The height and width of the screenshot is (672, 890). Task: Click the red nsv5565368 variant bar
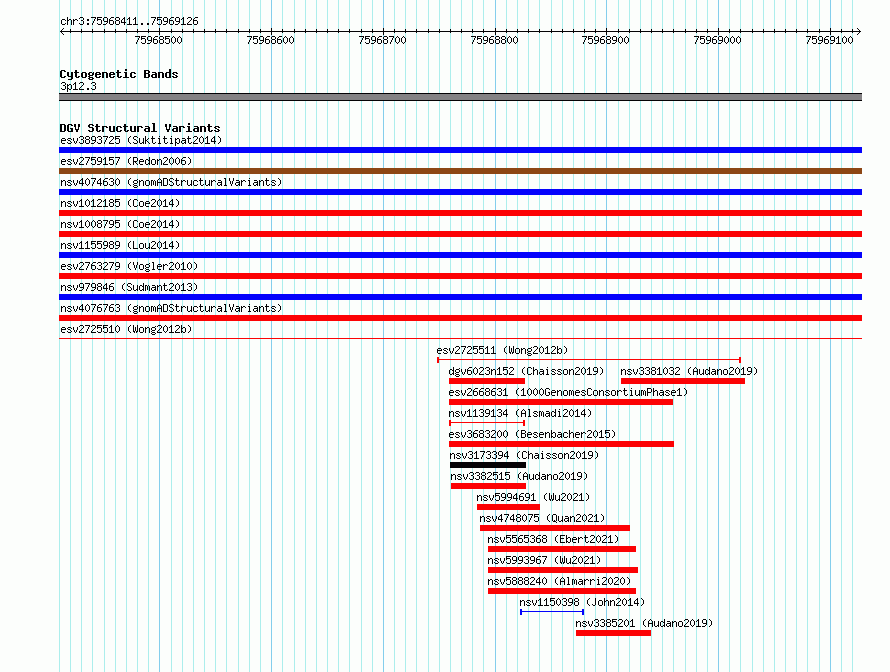click(562, 549)
